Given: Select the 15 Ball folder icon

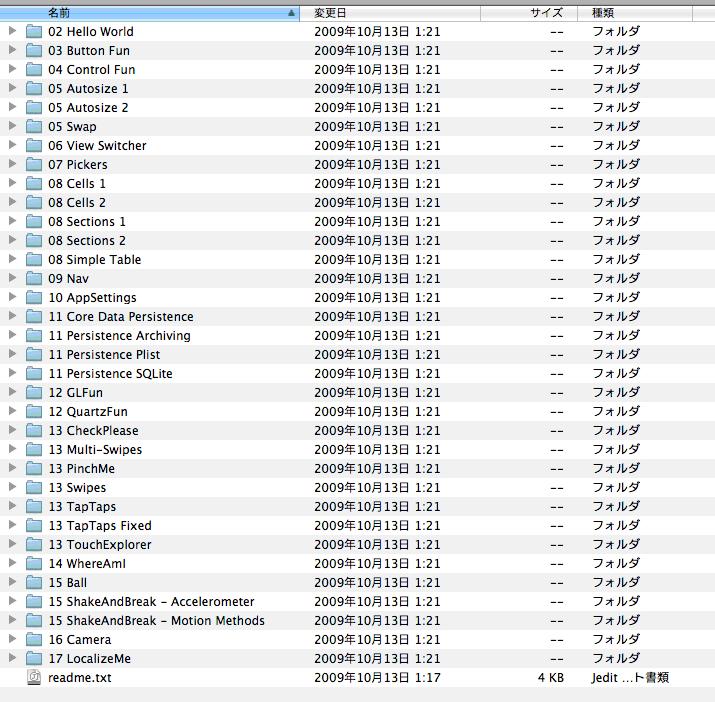Looking at the screenshot, I should [34, 582].
